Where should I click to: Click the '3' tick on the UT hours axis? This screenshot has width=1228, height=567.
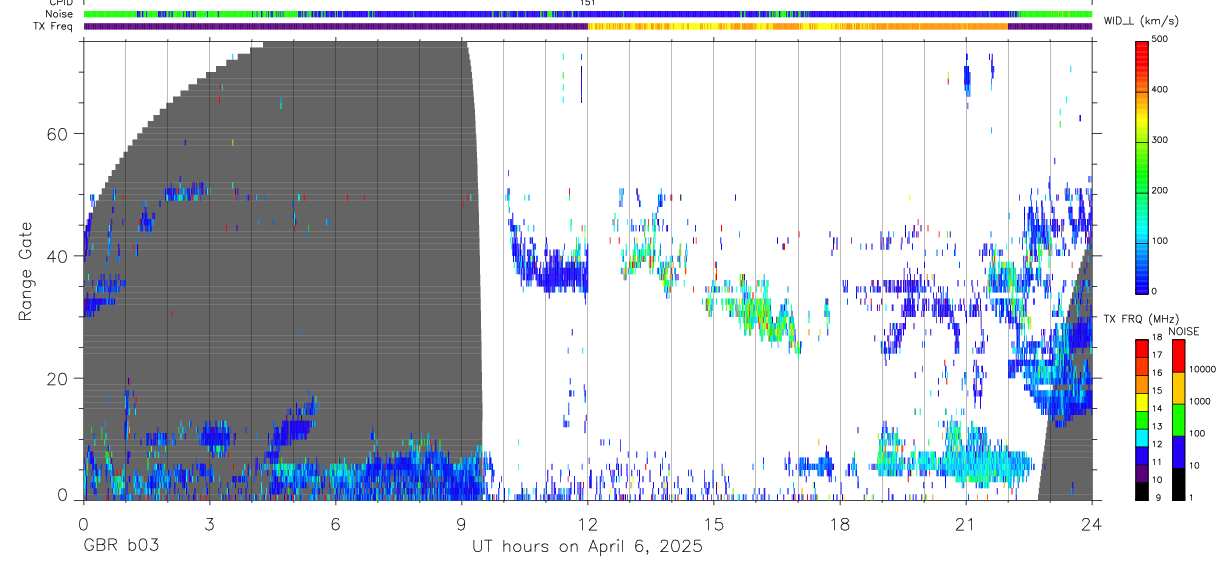click(209, 524)
